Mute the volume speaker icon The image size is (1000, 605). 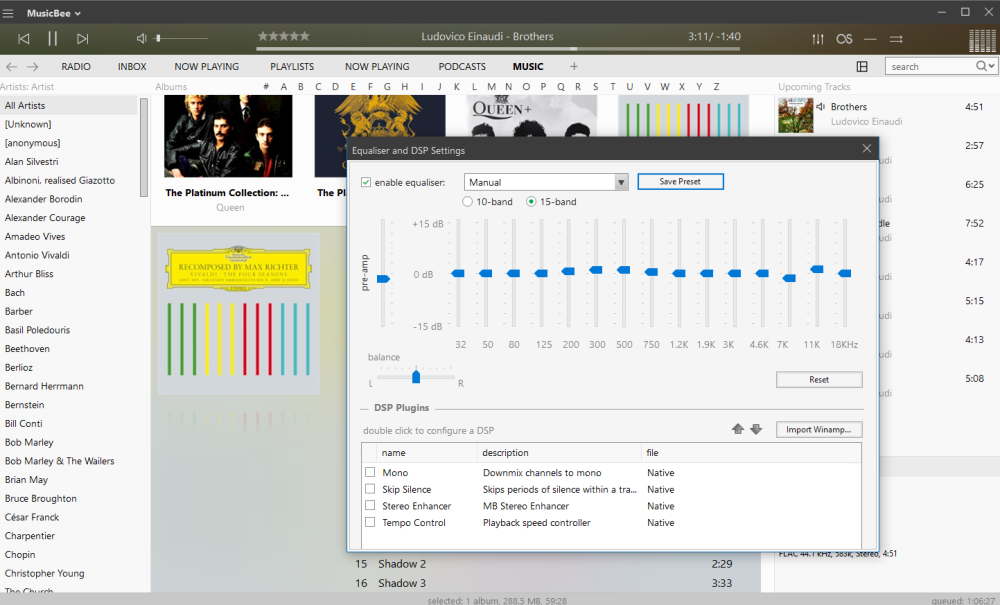point(141,39)
